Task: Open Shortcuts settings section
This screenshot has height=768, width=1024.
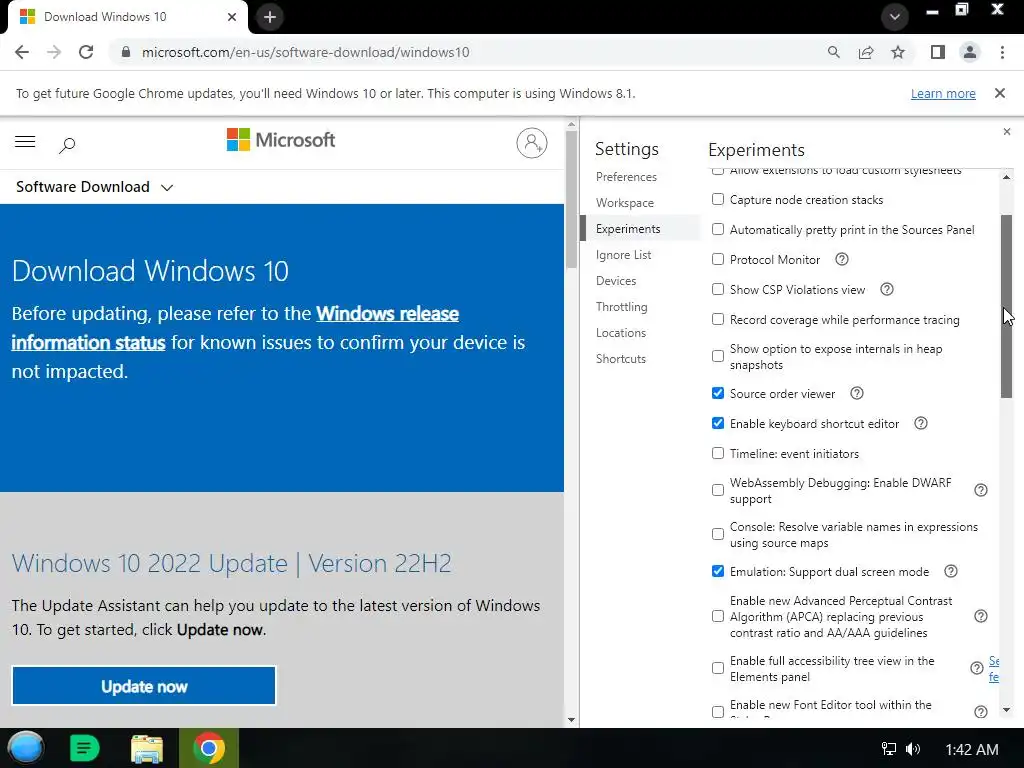Action: click(x=621, y=359)
